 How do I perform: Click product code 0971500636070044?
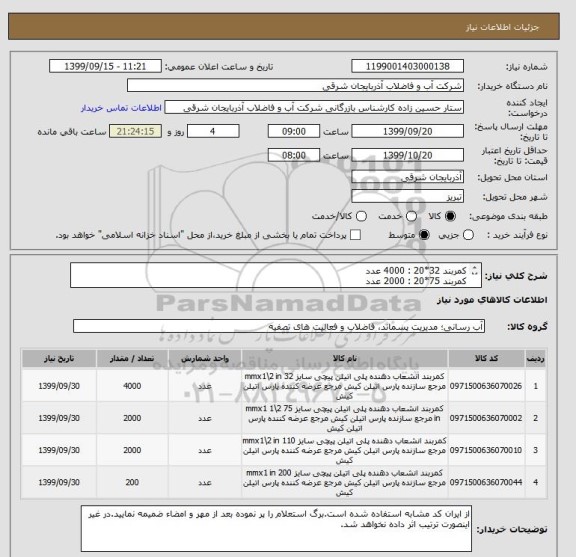click(x=486, y=482)
